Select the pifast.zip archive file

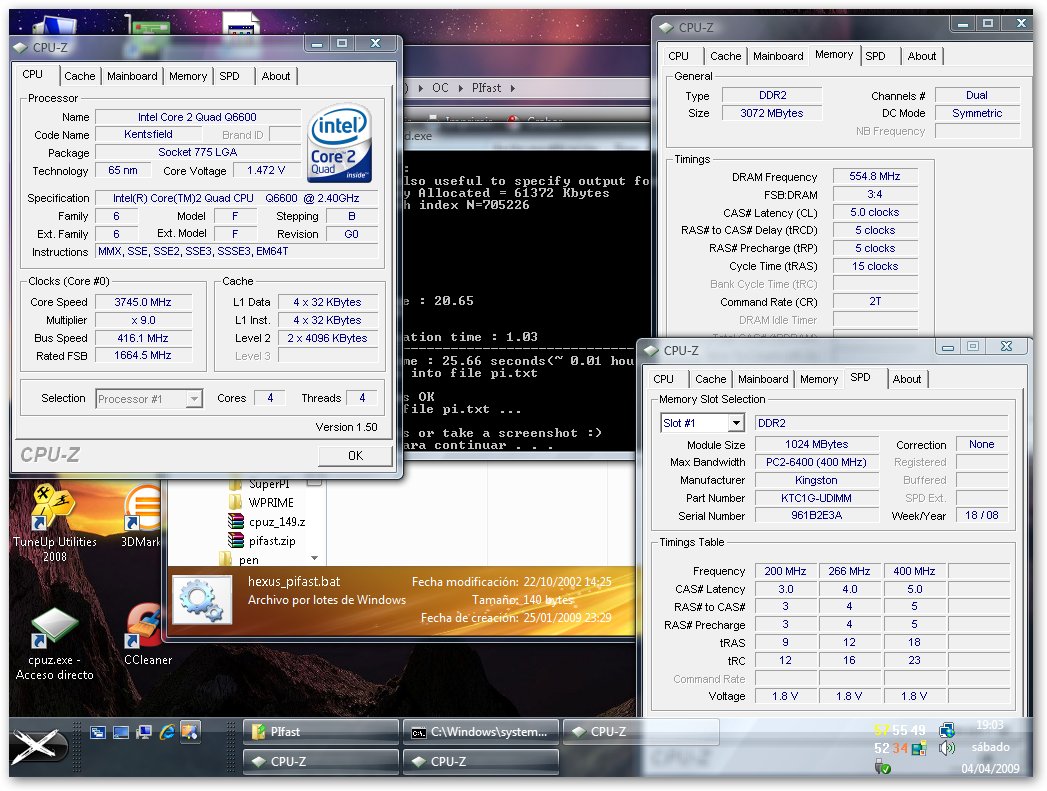click(x=262, y=541)
